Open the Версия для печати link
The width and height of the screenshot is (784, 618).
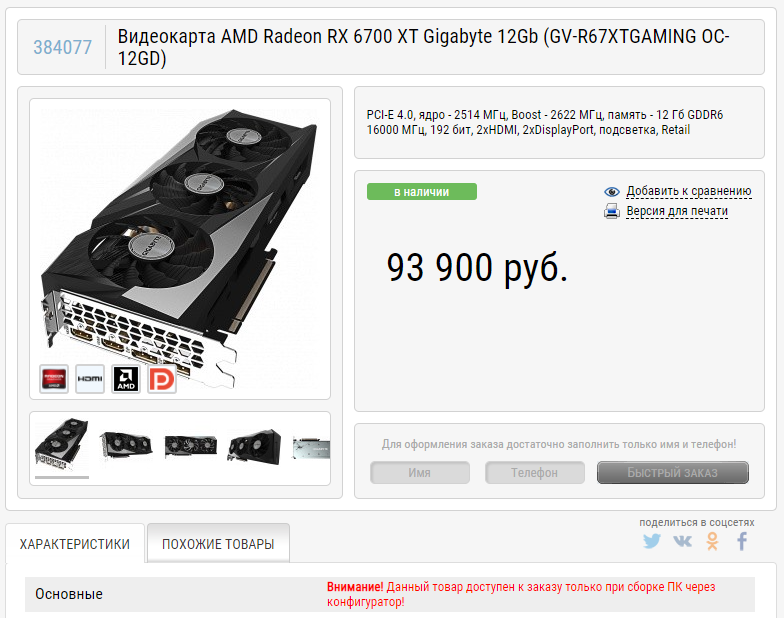pos(677,211)
